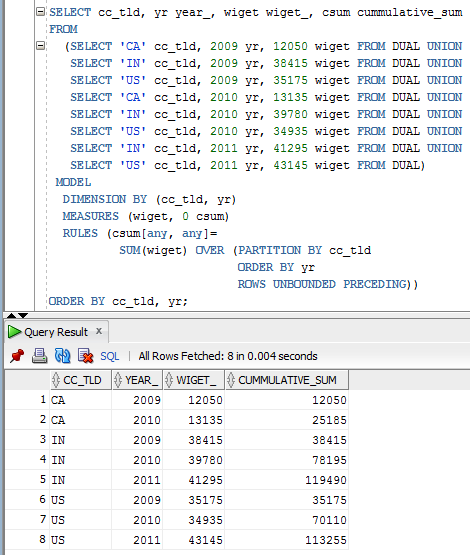Click the green Query Result run icon
The width and height of the screenshot is (470, 555).
tap(14, 332)
